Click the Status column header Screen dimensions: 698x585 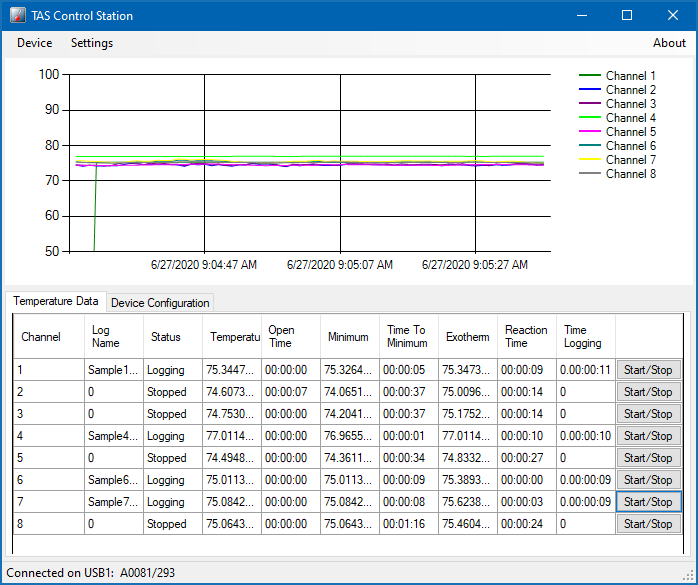[166, 337]
